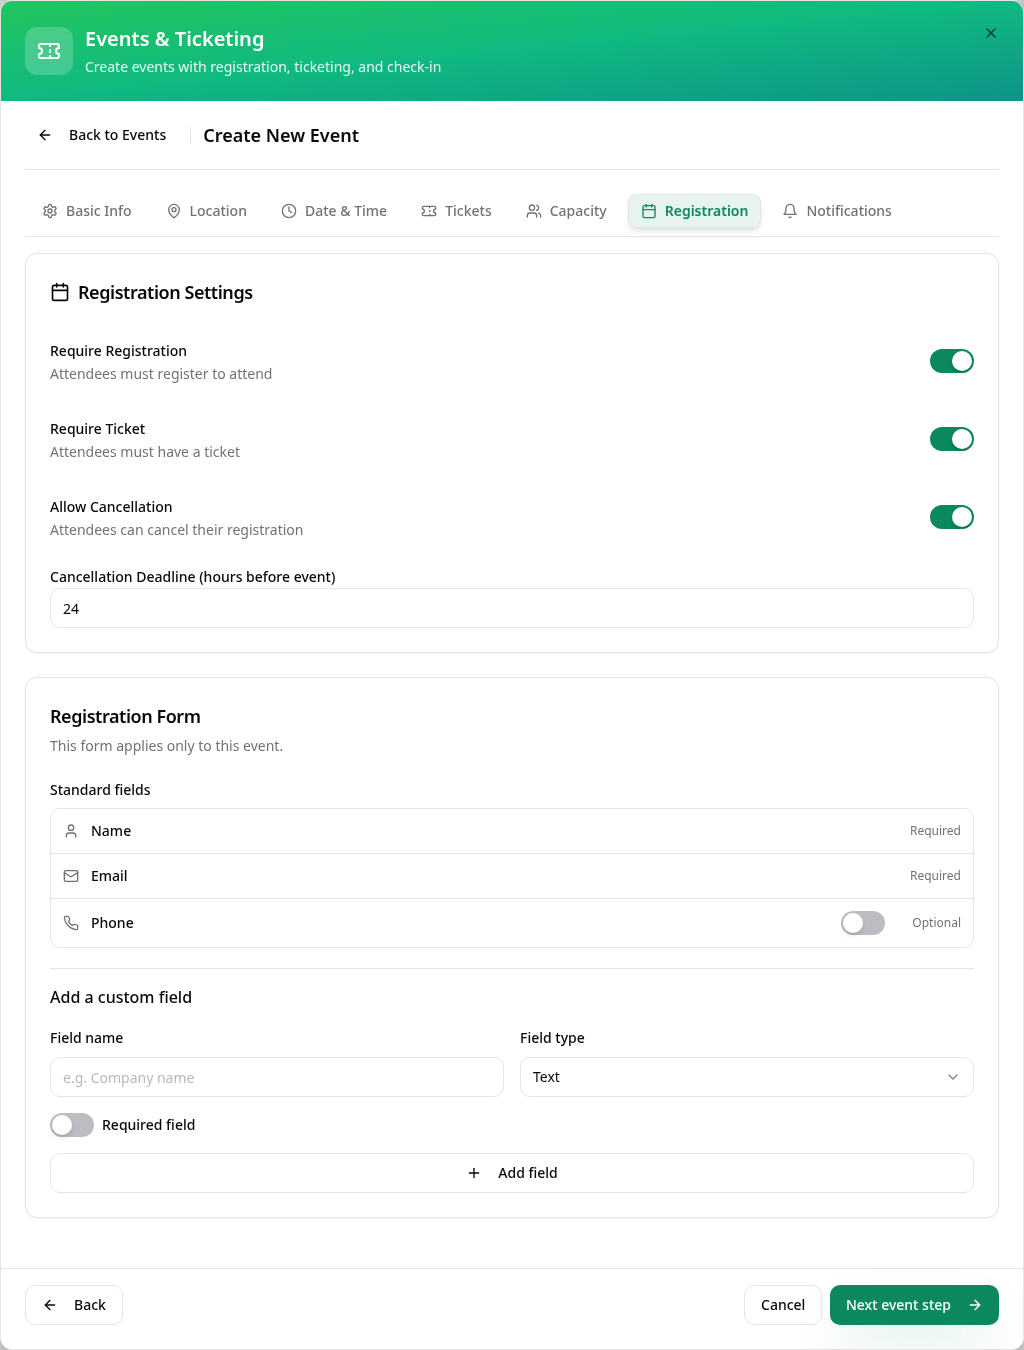Click the 'Required' label in the Email row

tap(935, 876)
